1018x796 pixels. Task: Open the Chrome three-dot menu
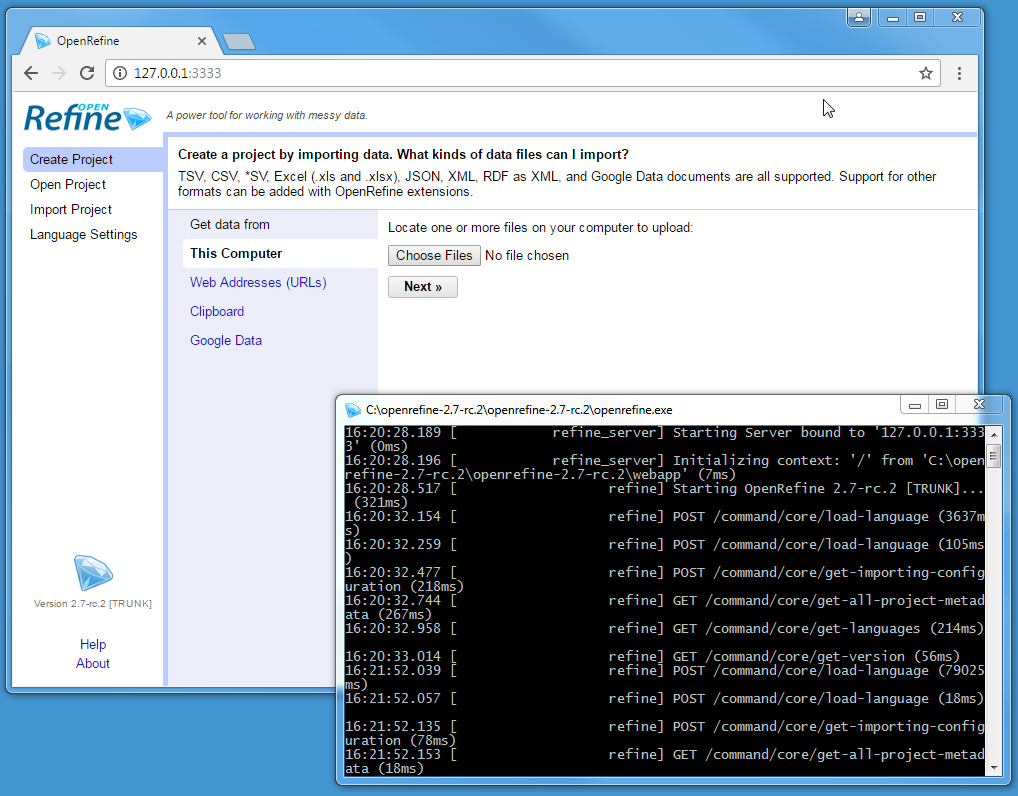click(x=959, y=74)
